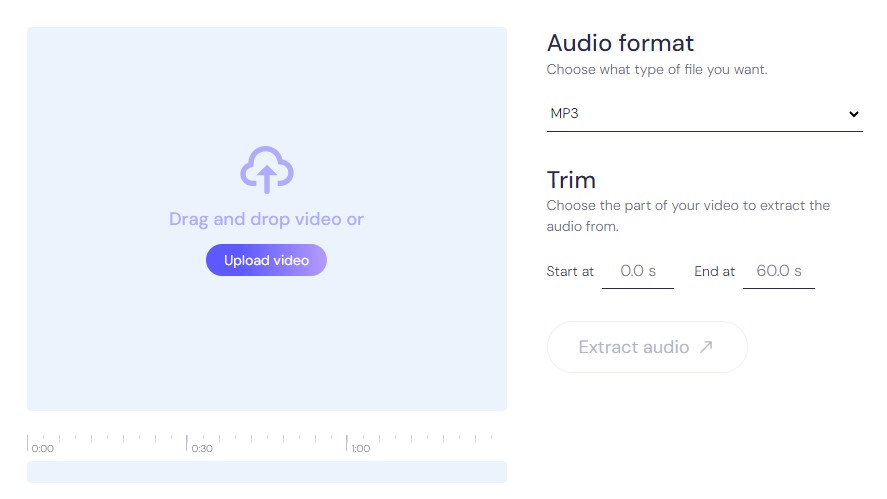Screen dimensions: 887x499
Task: Click the Extract audio button
Action: click(x=647, y=347)
